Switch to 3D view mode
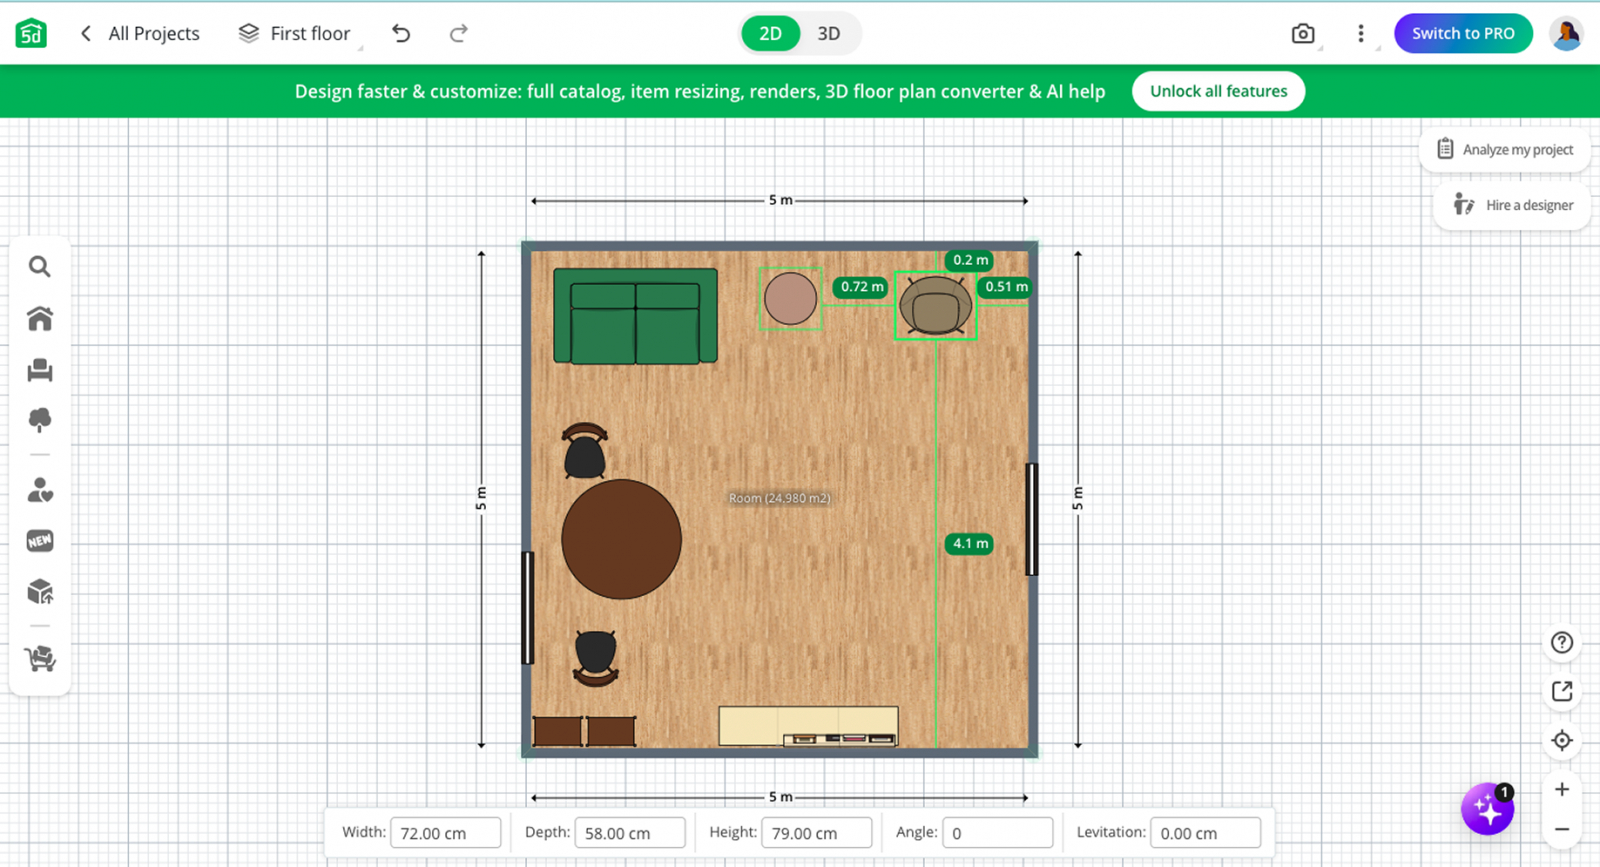Screen dimensions: 1600x867 coord(829,34)
